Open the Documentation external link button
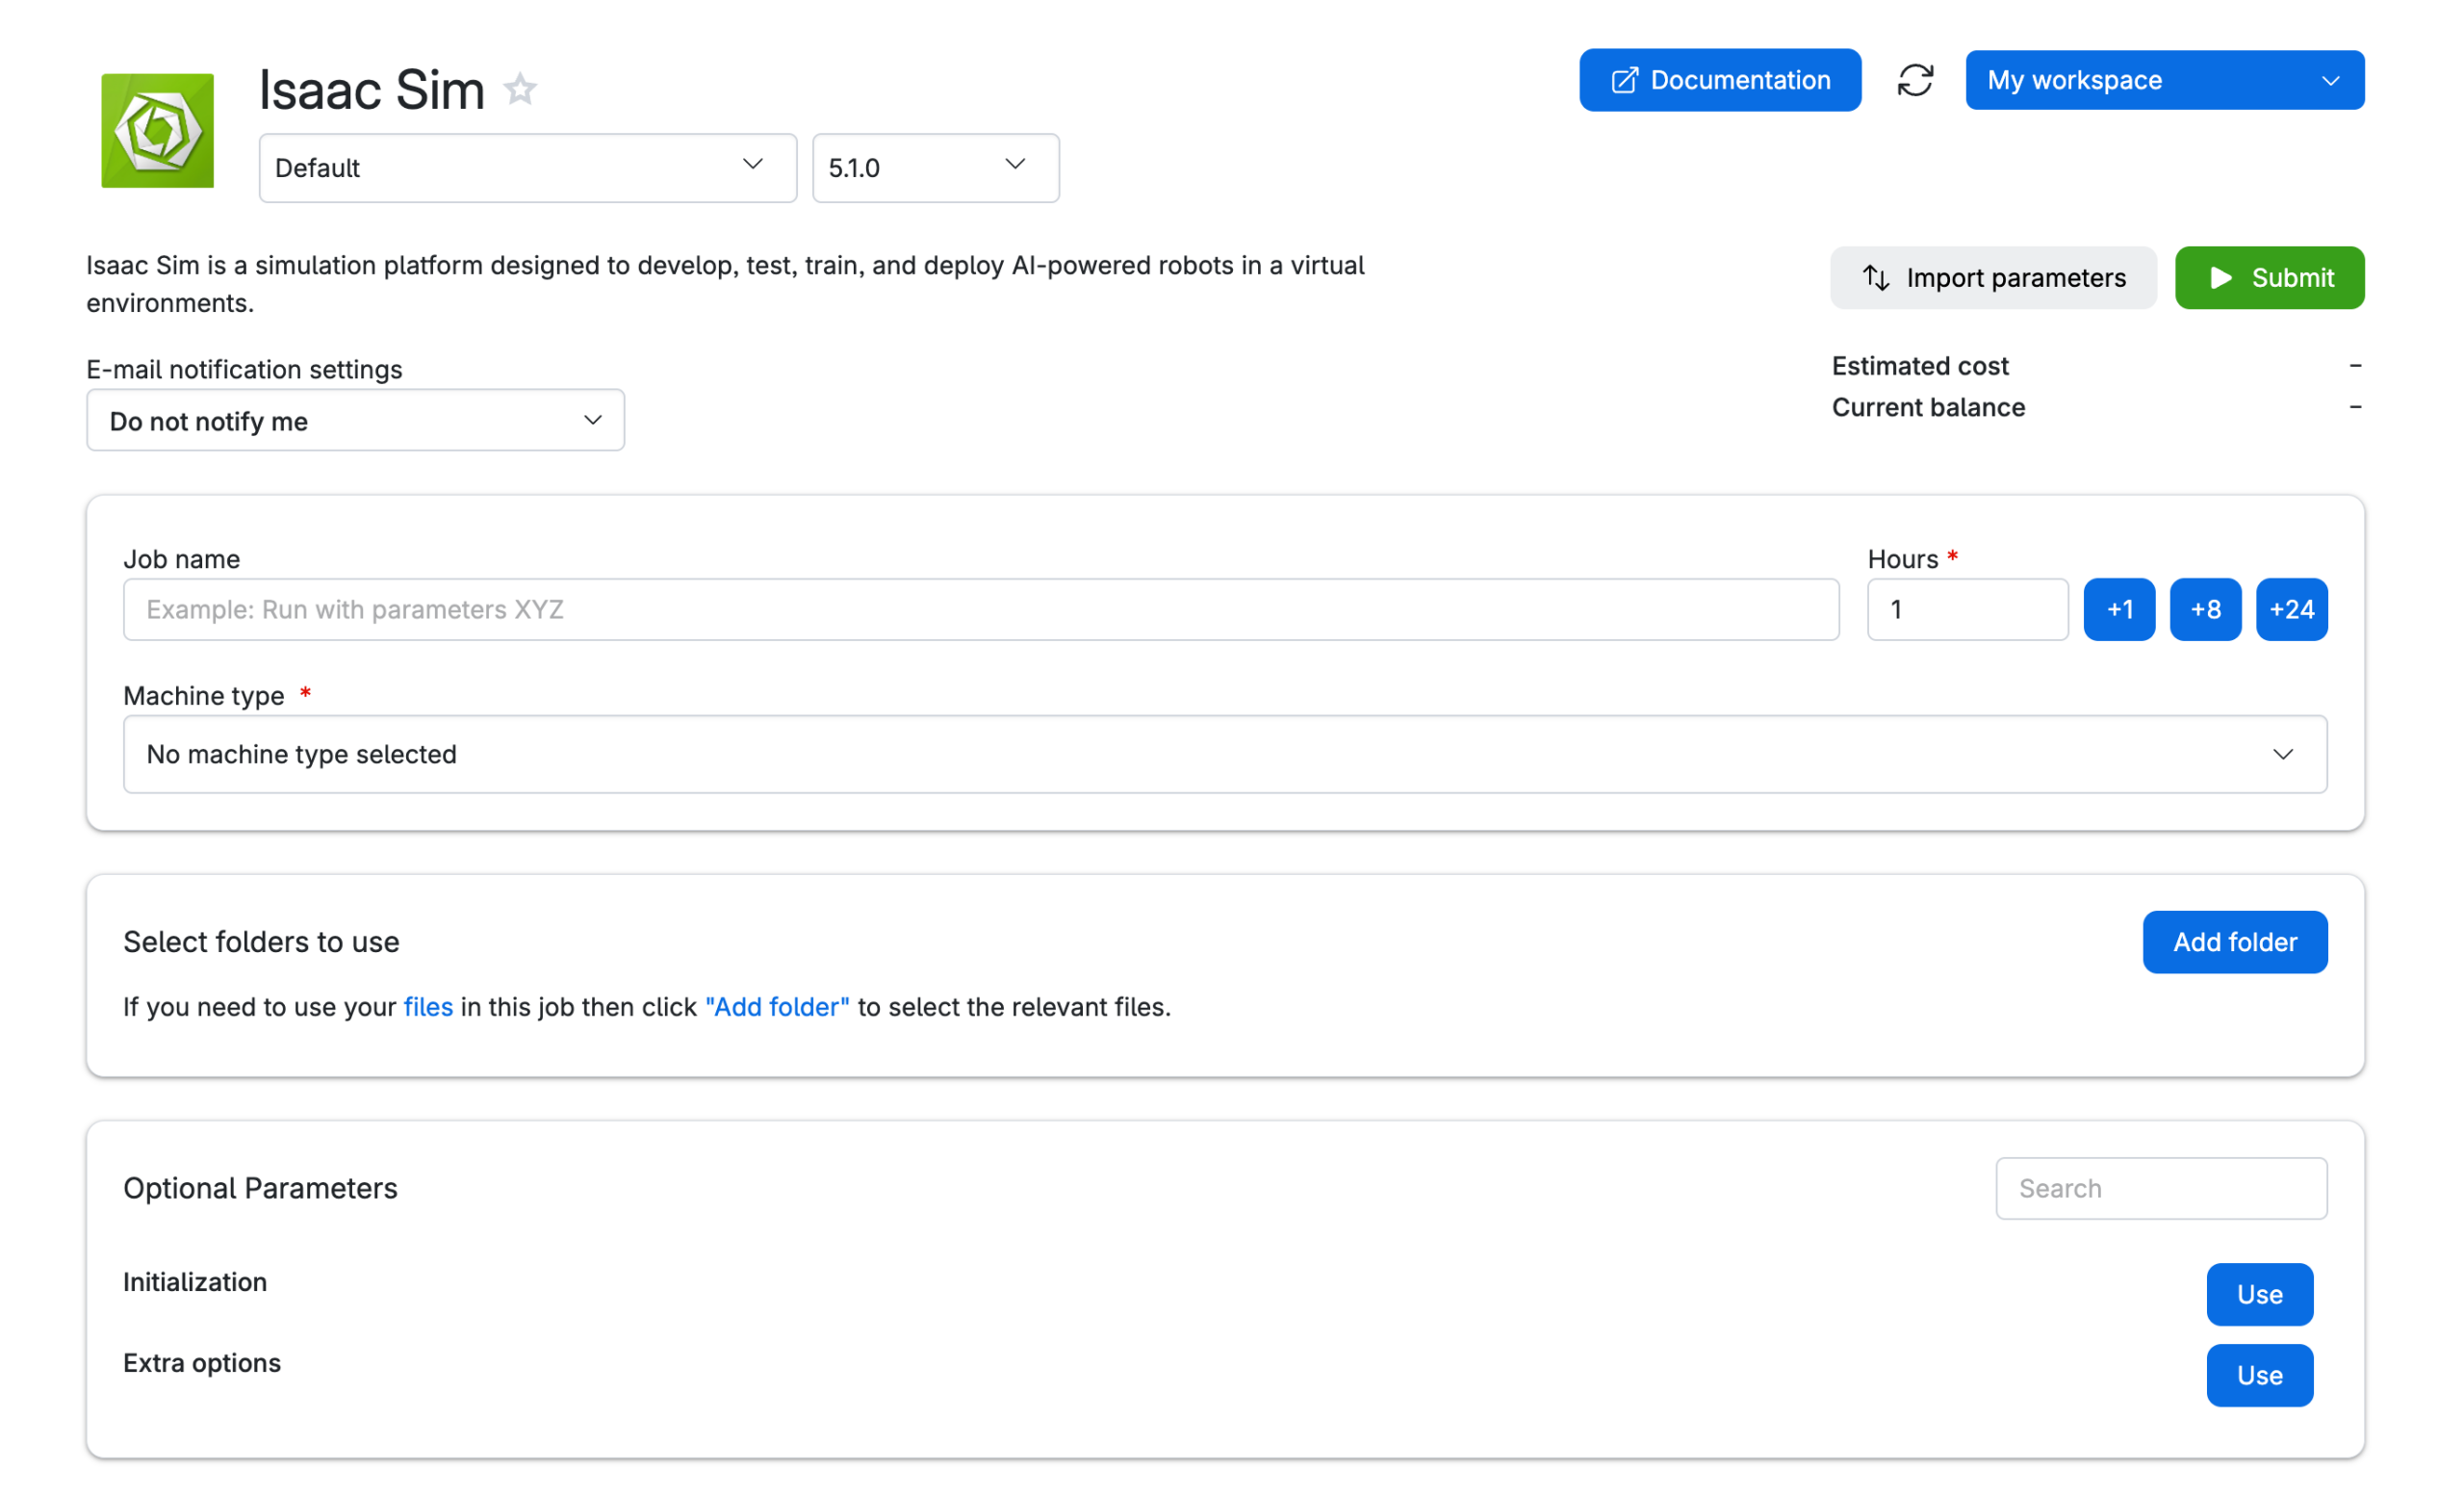 (1719, 80)
